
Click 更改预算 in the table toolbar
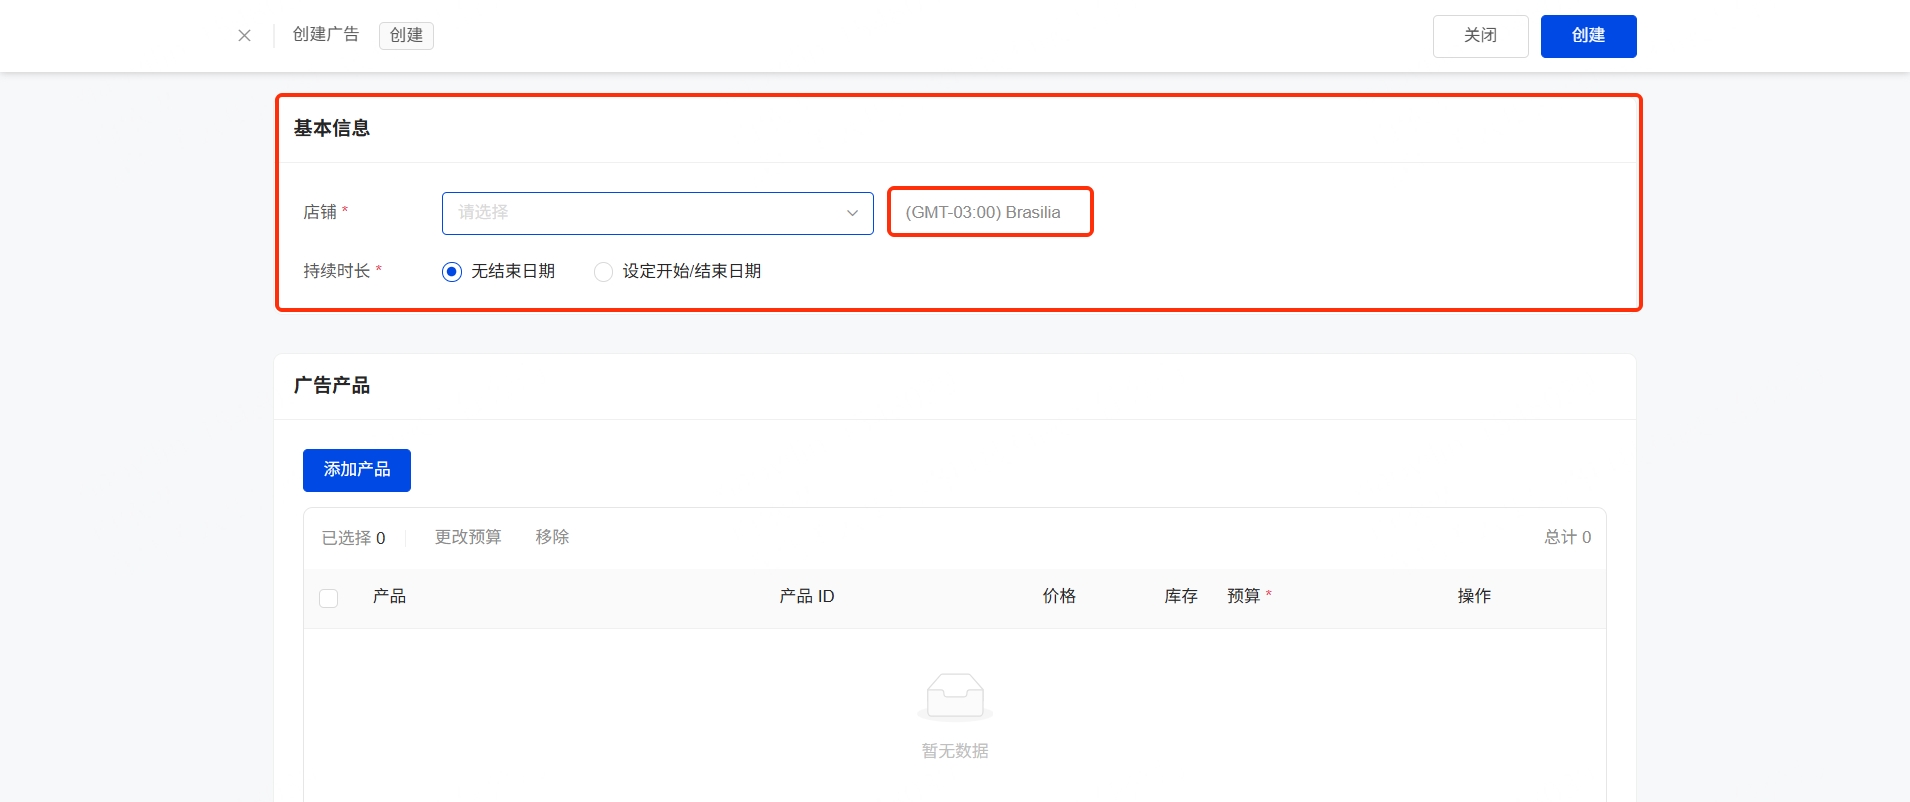pyautogui.click(x=468, y=537)
